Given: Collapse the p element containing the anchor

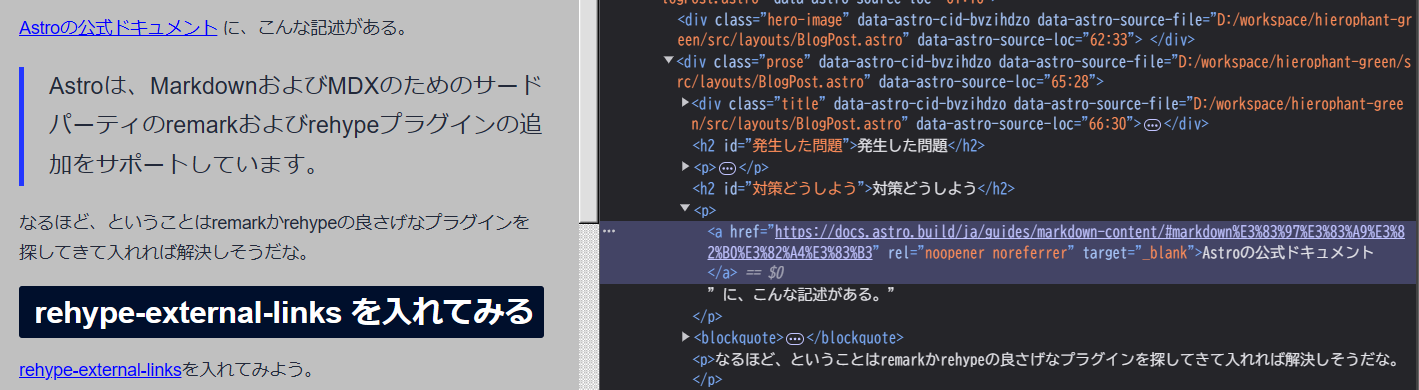Looking at the screenshot, I should tap(685, 209).
